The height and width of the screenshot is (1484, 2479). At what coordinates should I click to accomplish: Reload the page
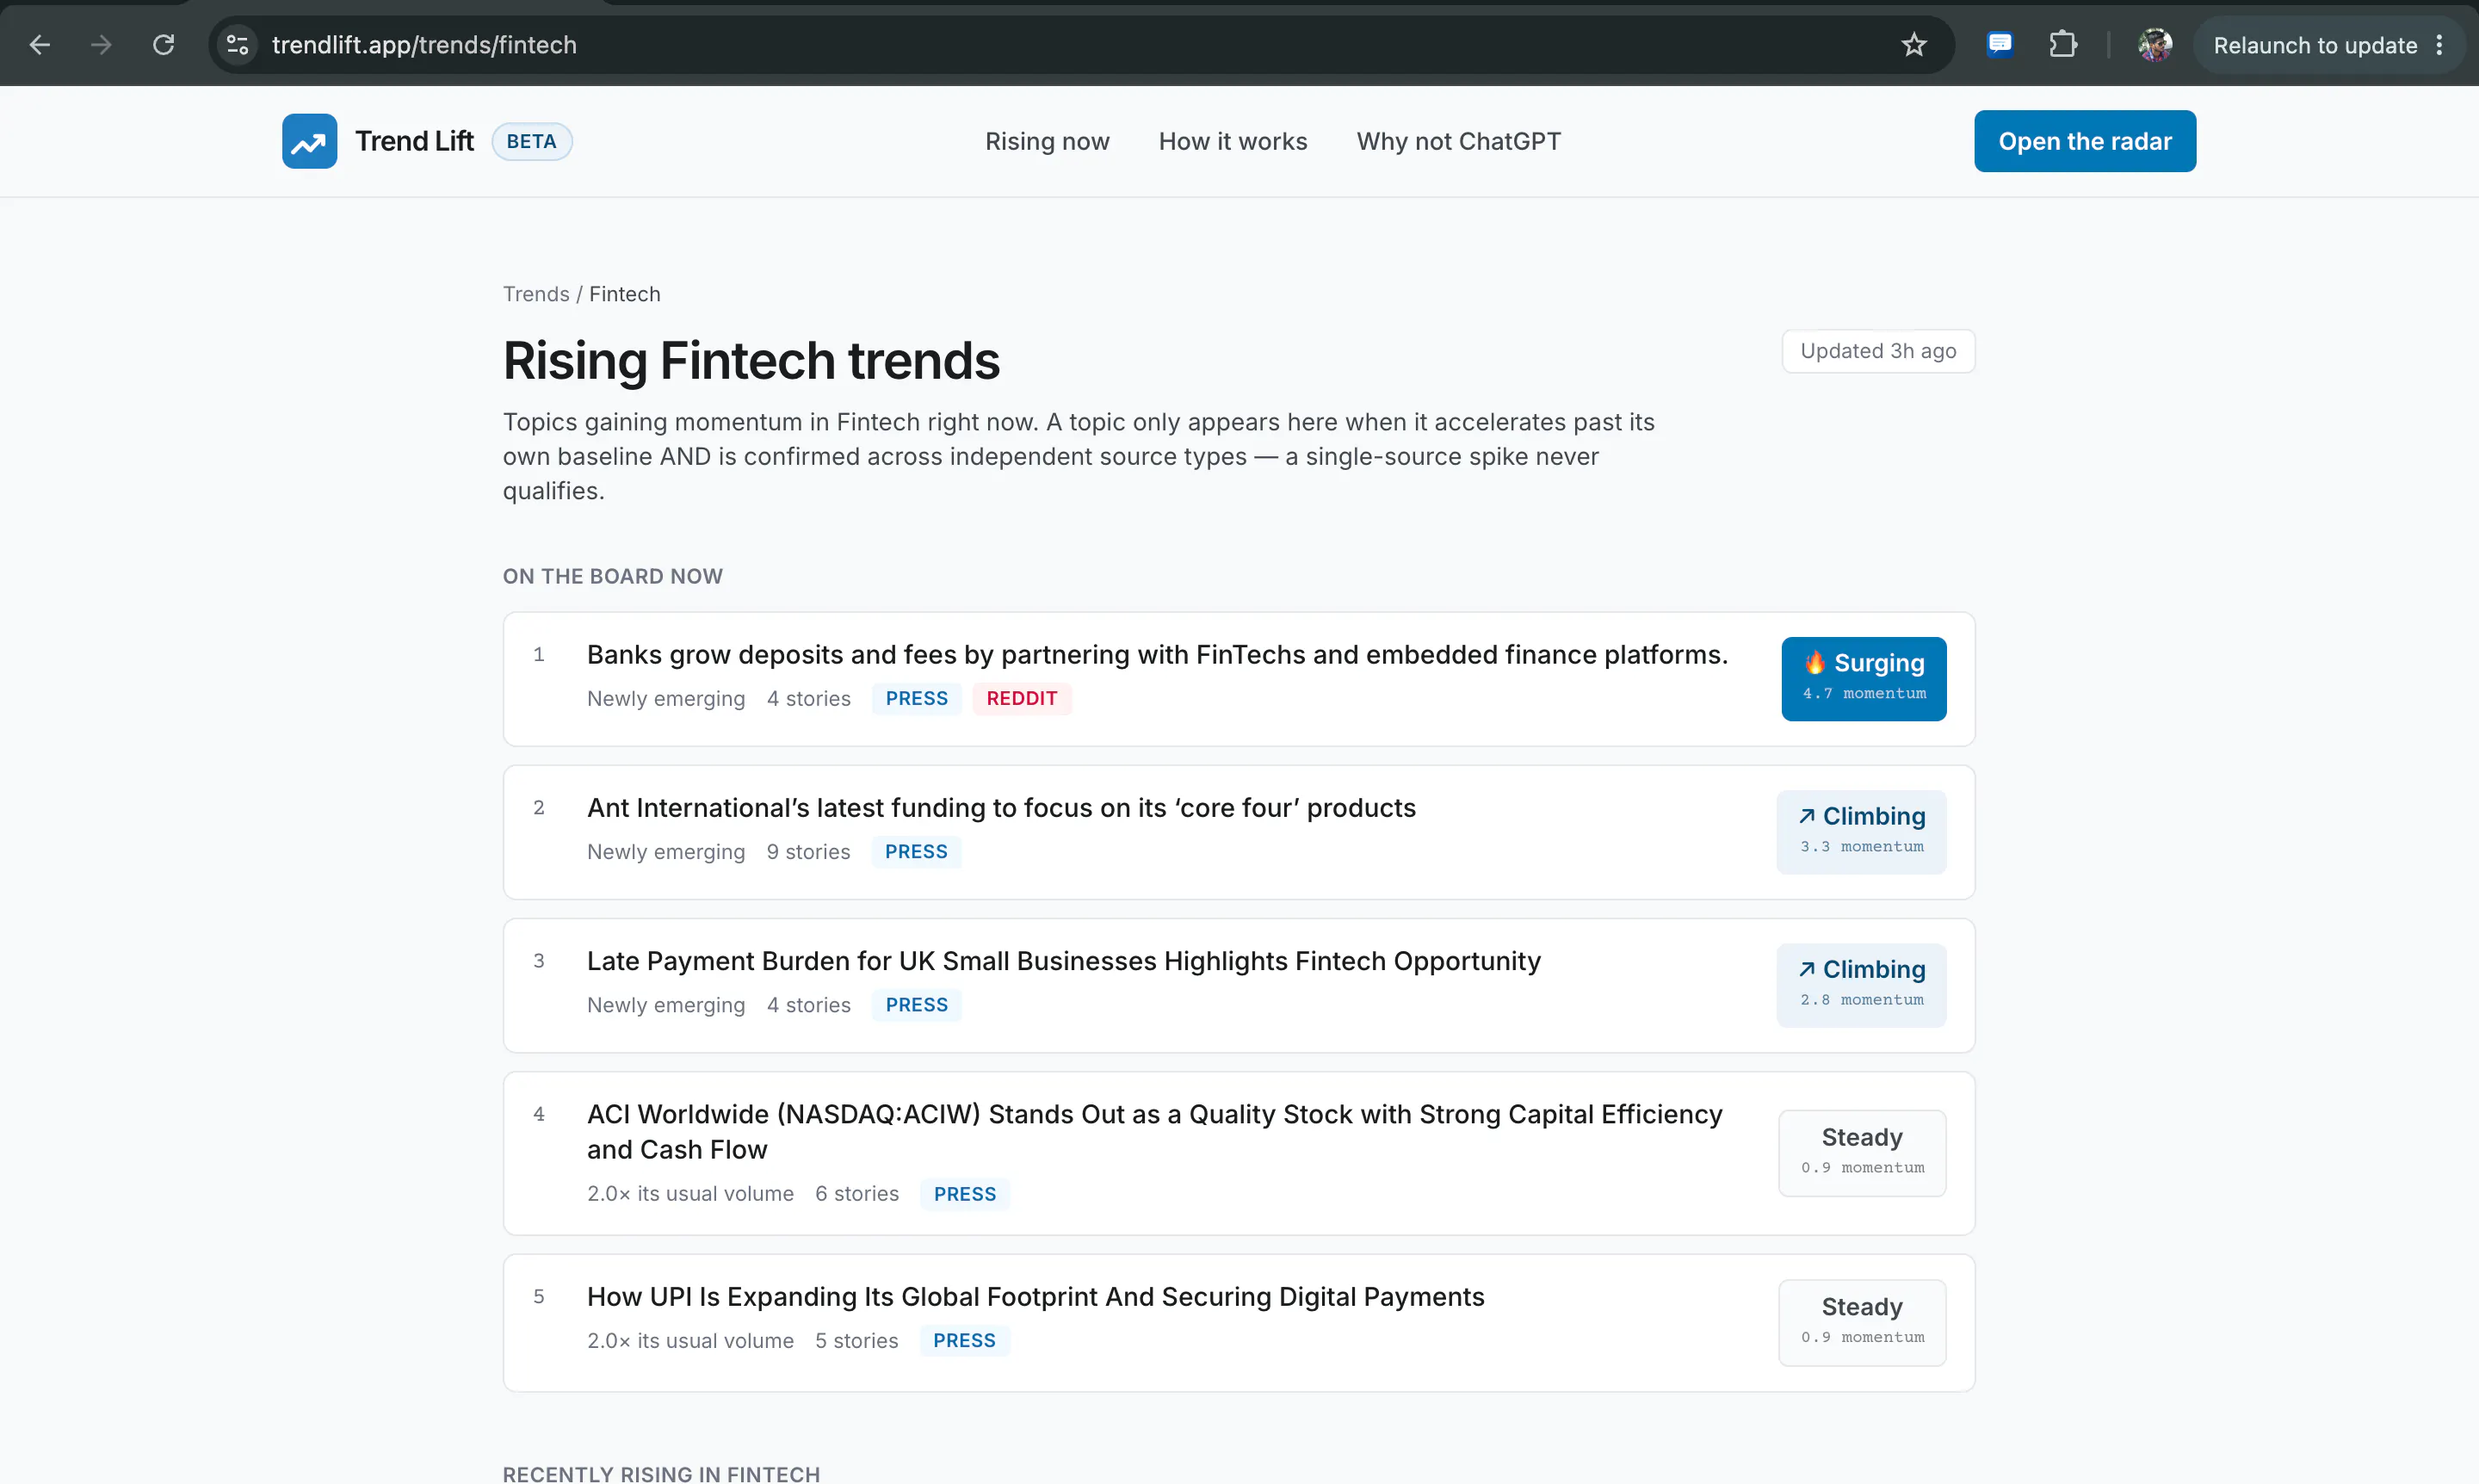pyautogui.click(x=163, y=45)
